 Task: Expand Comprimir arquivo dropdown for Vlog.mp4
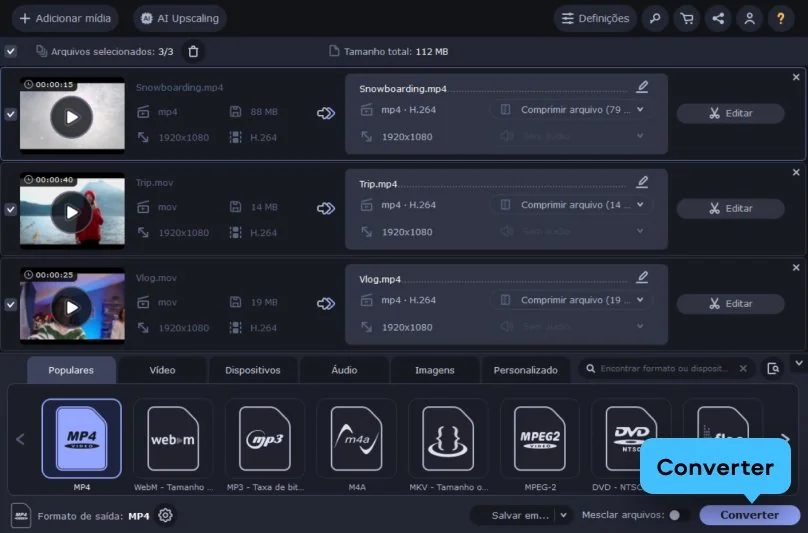[640, 300]
